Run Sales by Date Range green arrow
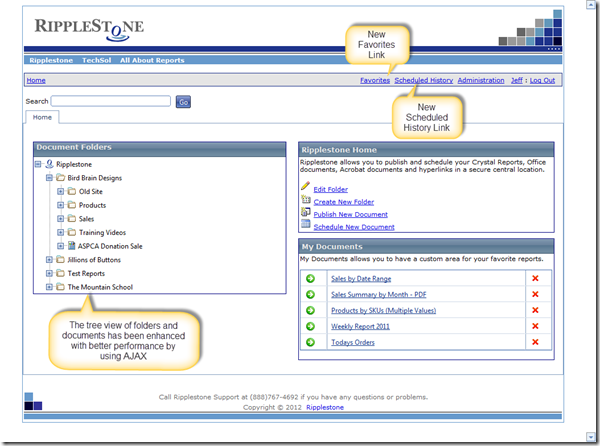Image resolution: width=600 pixels, height=446 pixels. click(310, 278)
